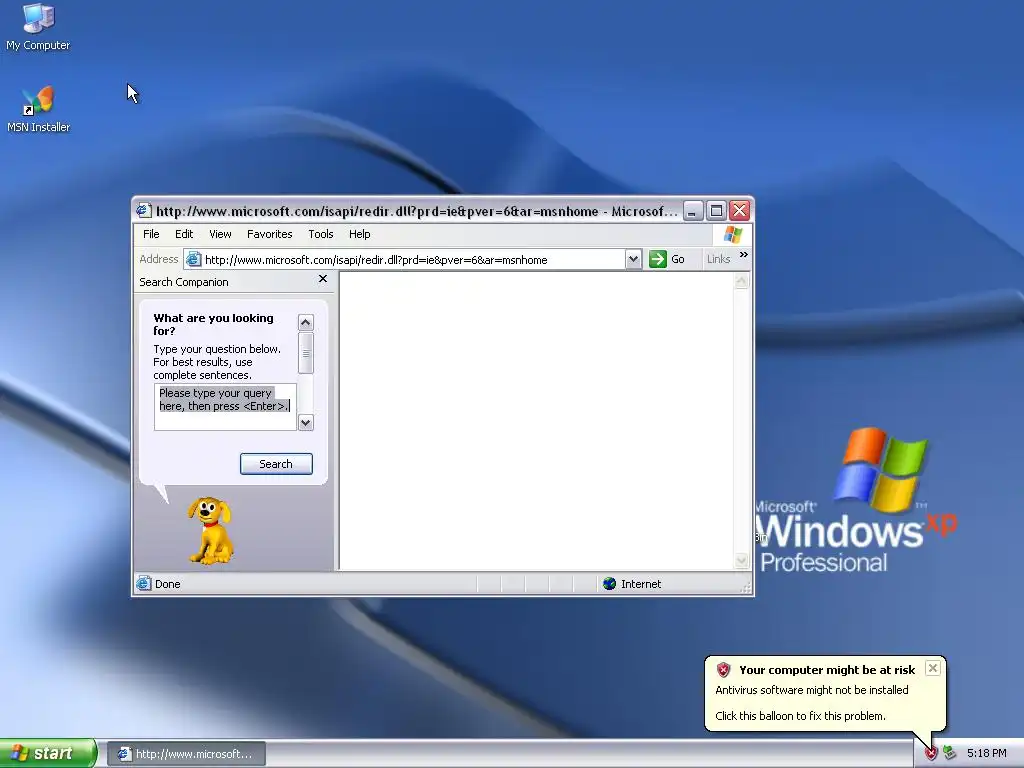Open the Favorites menu
This screenshot has height=768, width=1024.
(270, 234)
